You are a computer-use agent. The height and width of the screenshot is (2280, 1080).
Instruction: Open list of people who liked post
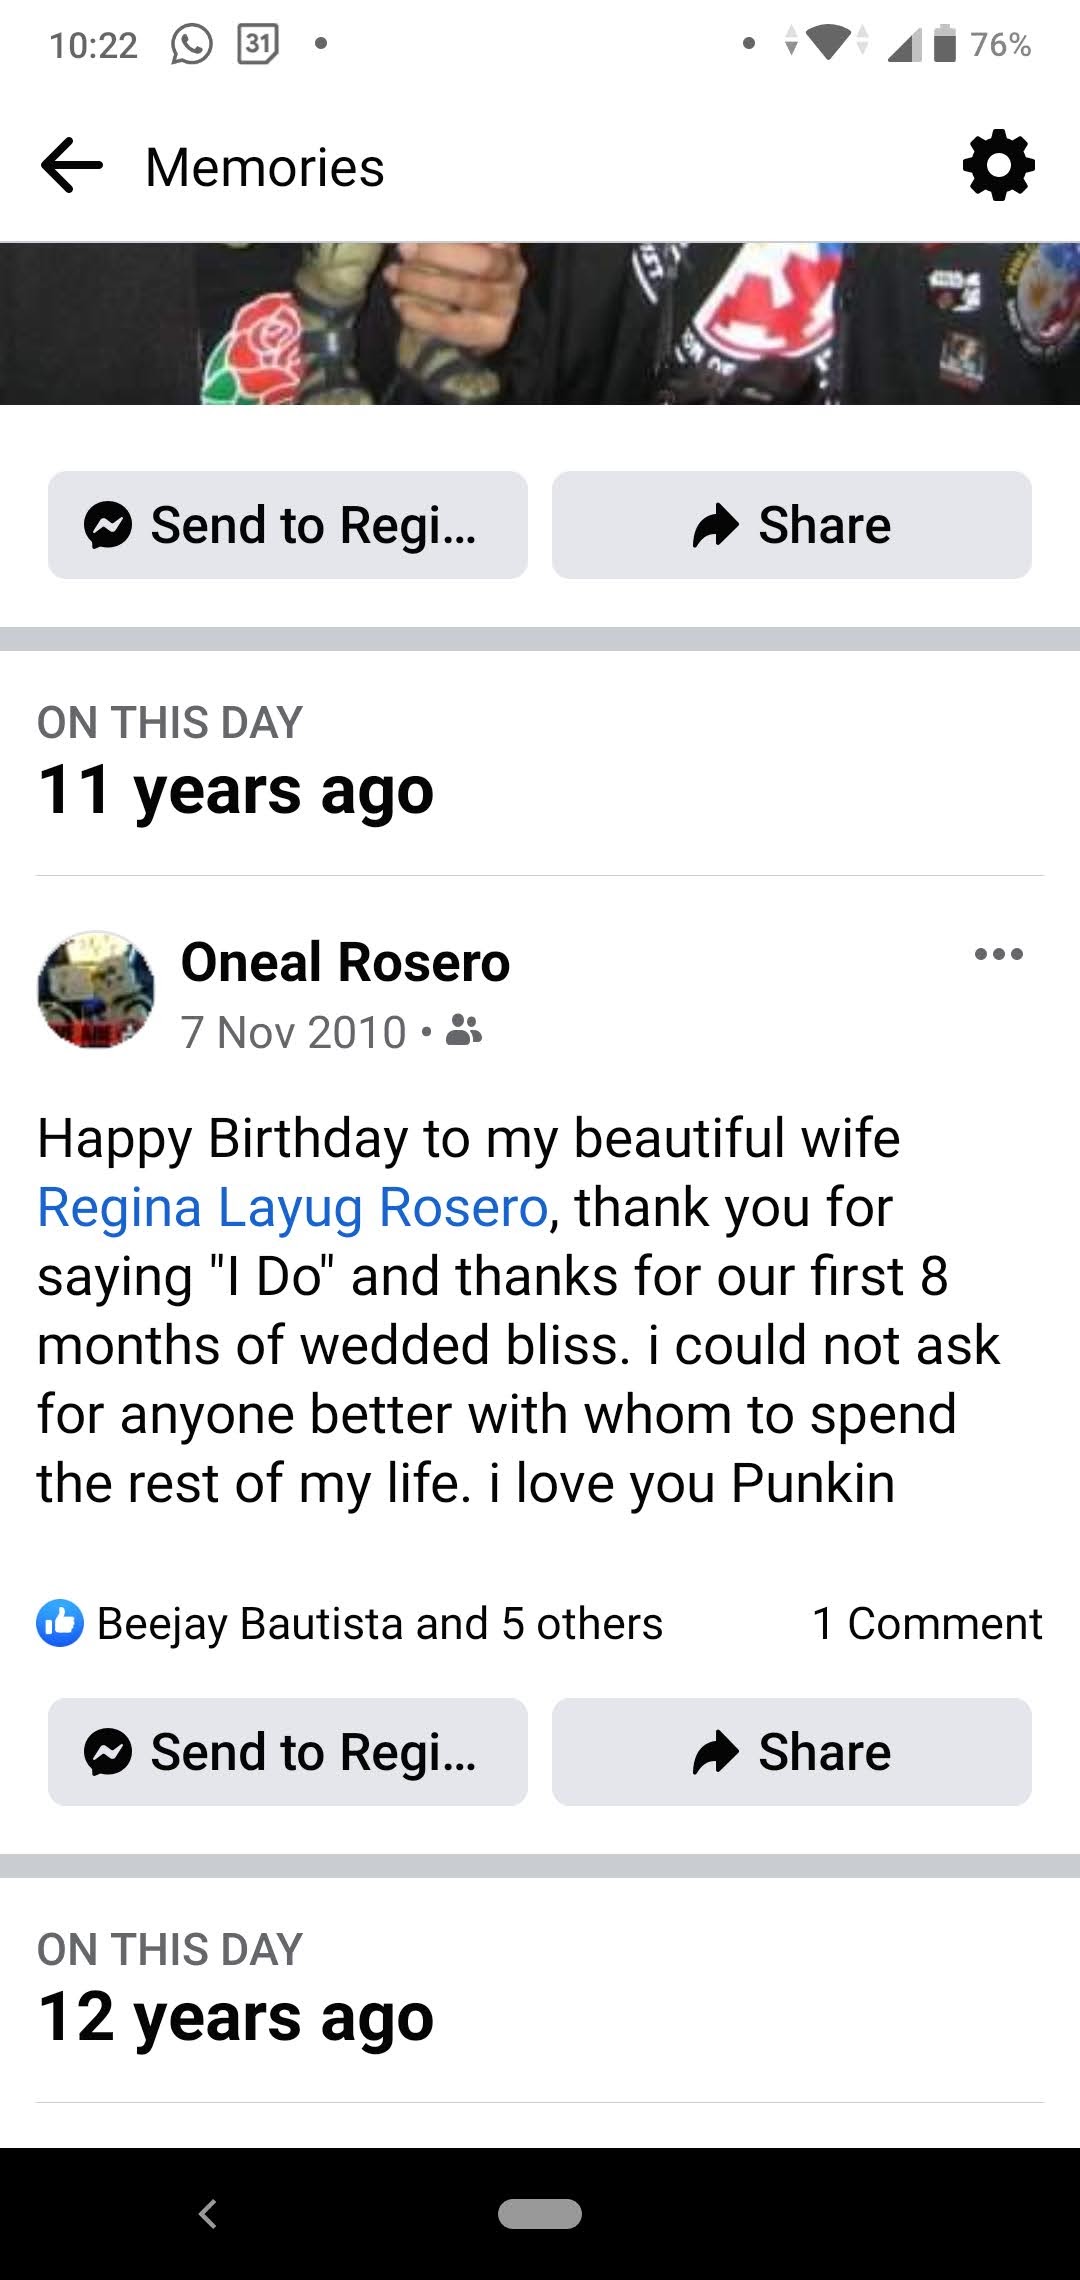click(x=380, y=1623)
